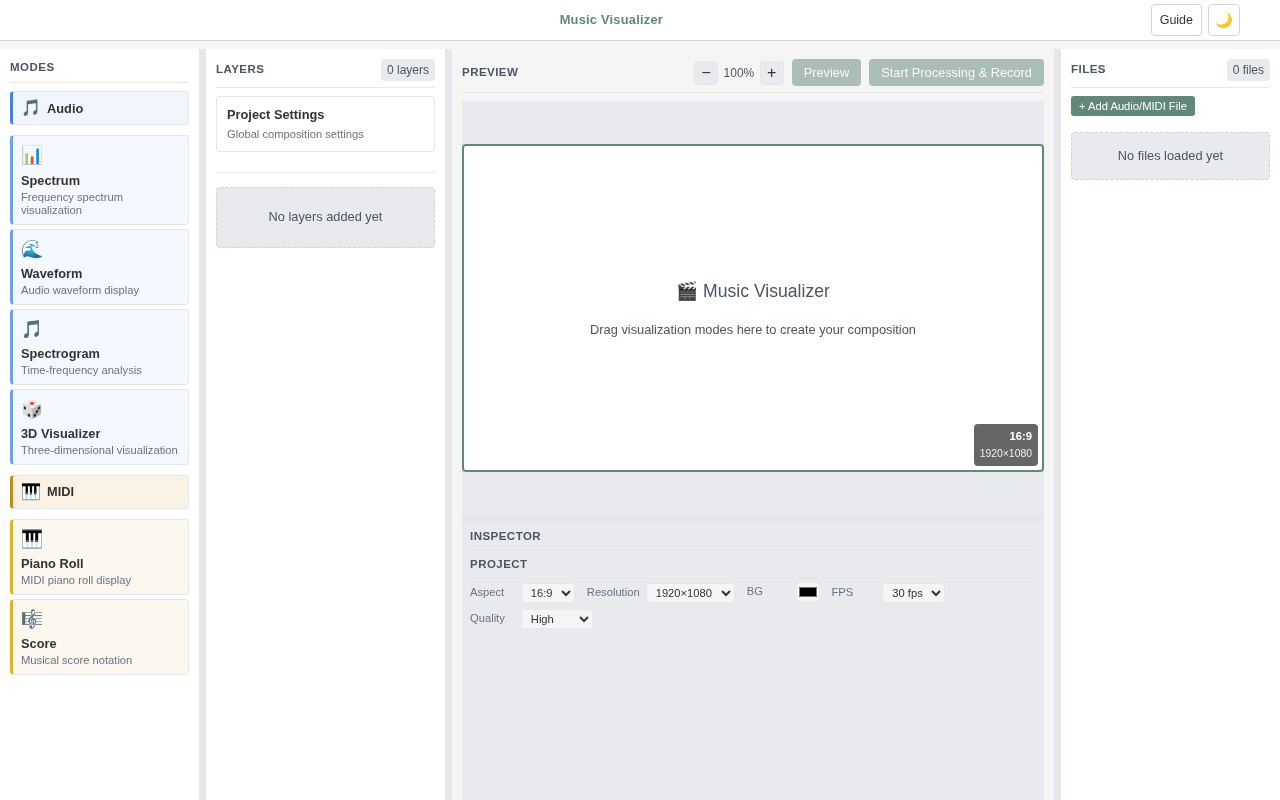Open the Quality dropdown
This screenshot has height=800, width=1280.
[x=557, y=619]
